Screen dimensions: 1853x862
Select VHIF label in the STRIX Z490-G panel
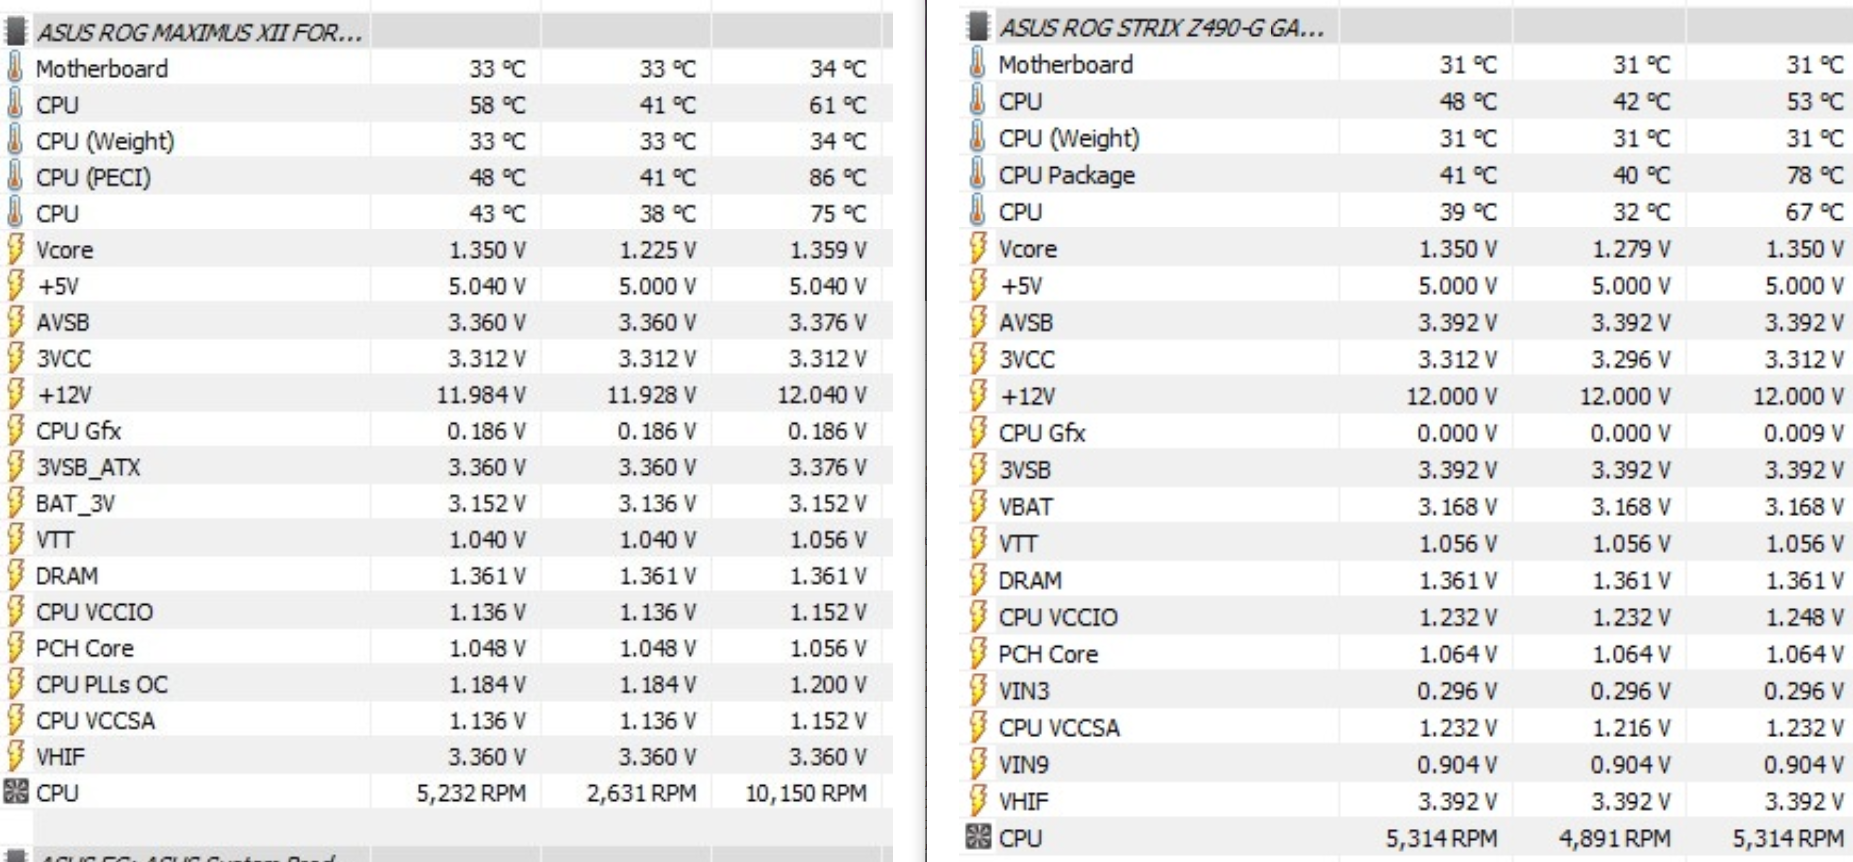pos(1023,801)
